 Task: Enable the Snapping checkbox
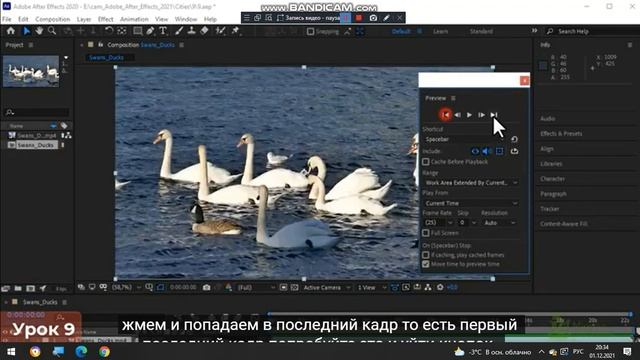311,31
